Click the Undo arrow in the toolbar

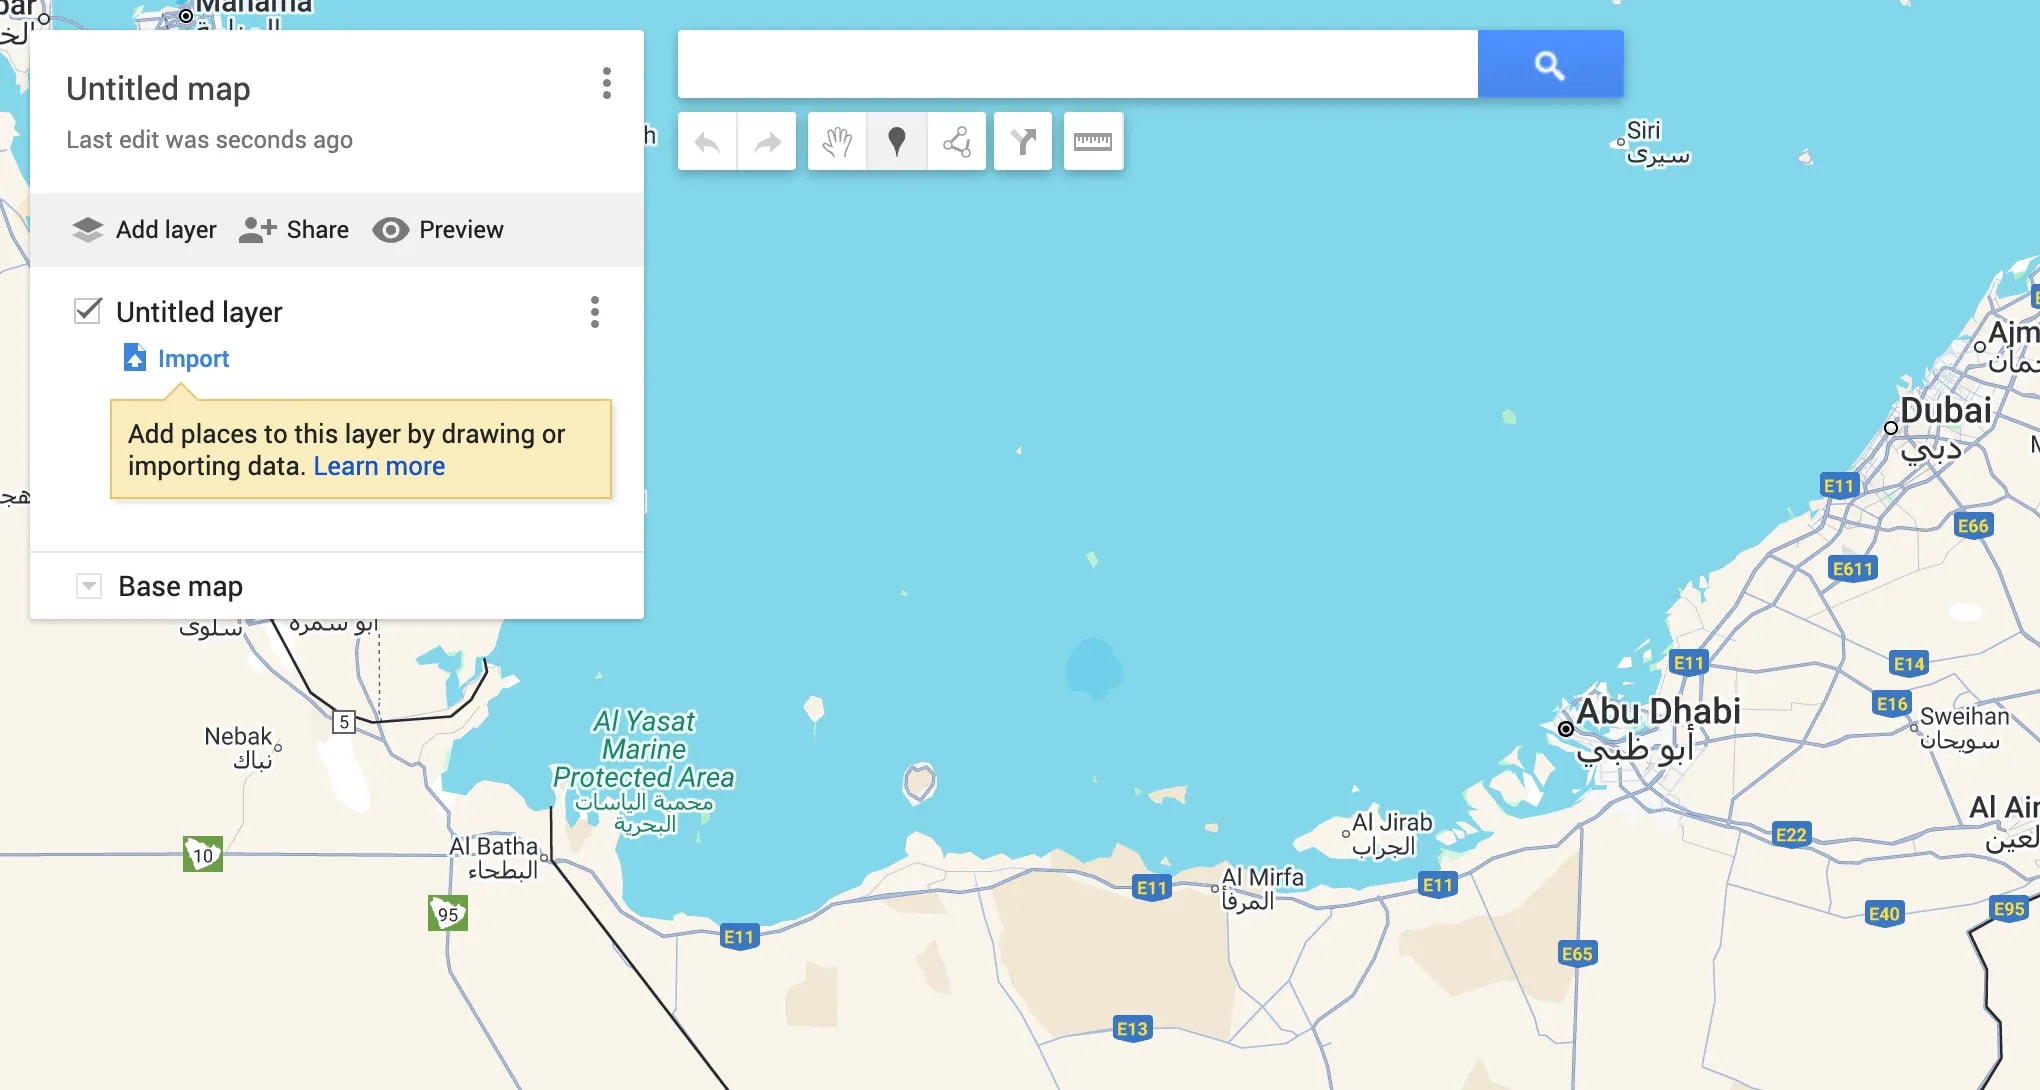[x=707, y=142]
